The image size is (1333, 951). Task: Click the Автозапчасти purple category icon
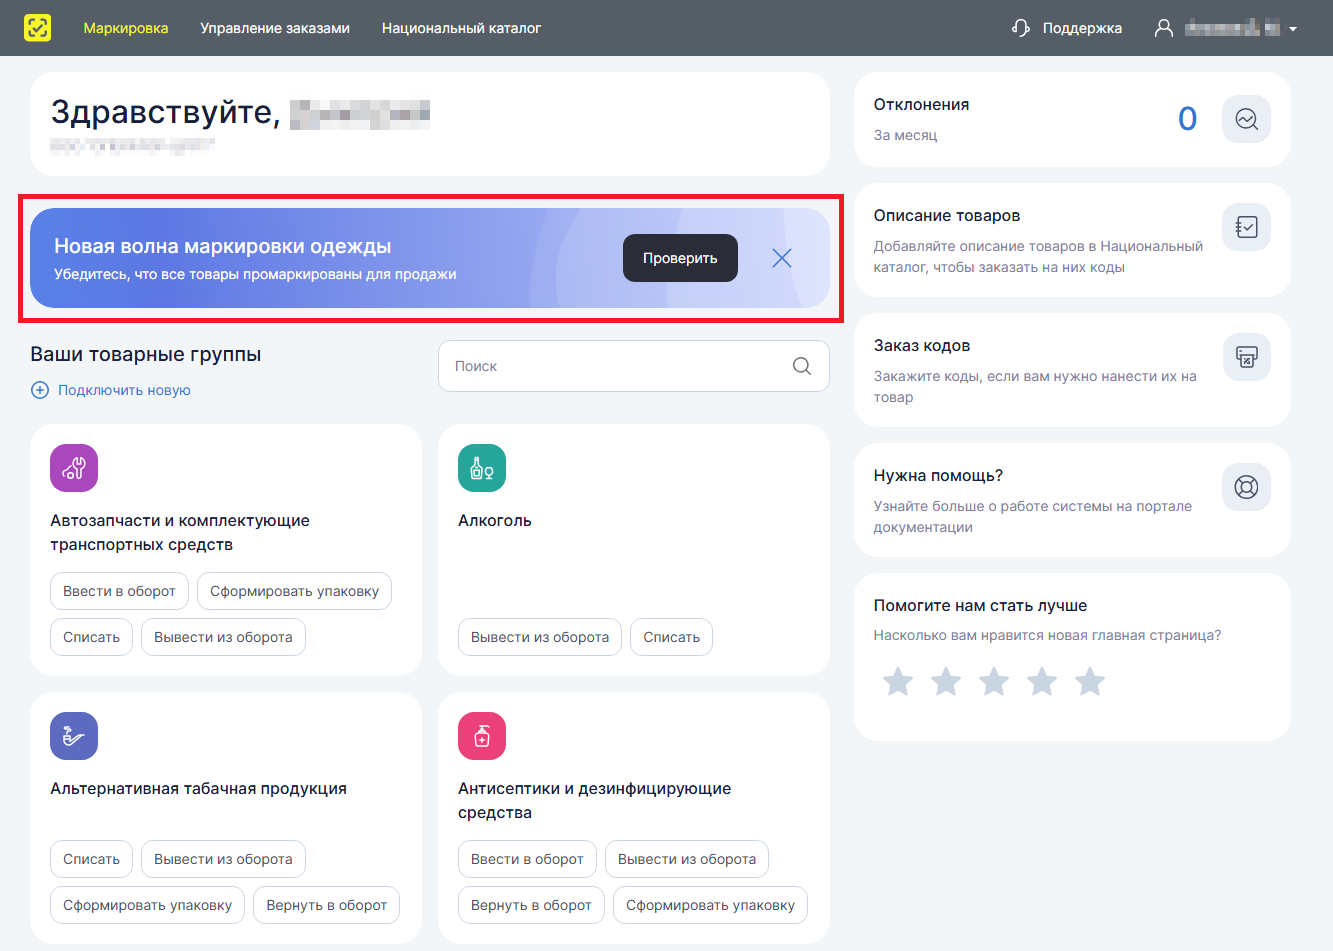[x=74, y=468]
